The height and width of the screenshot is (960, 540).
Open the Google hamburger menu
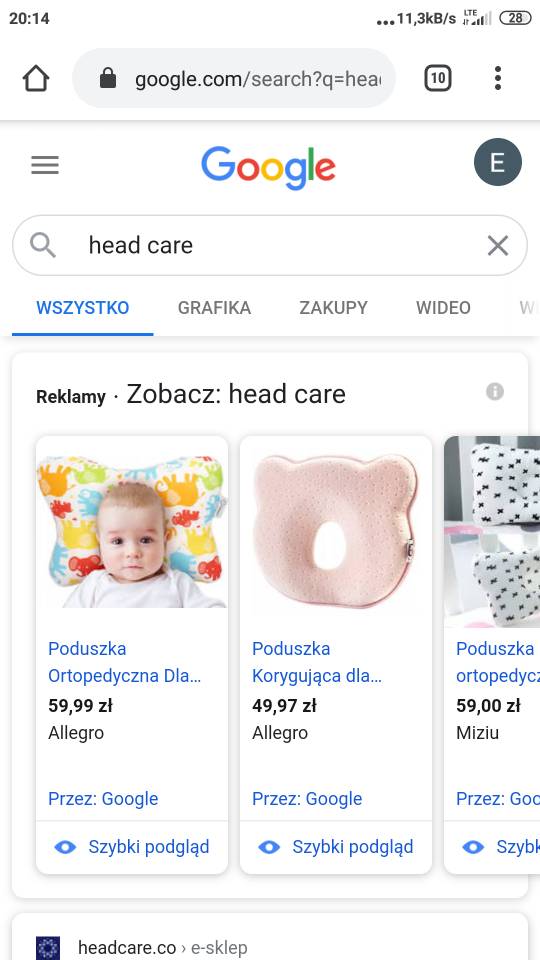(45, 165)
